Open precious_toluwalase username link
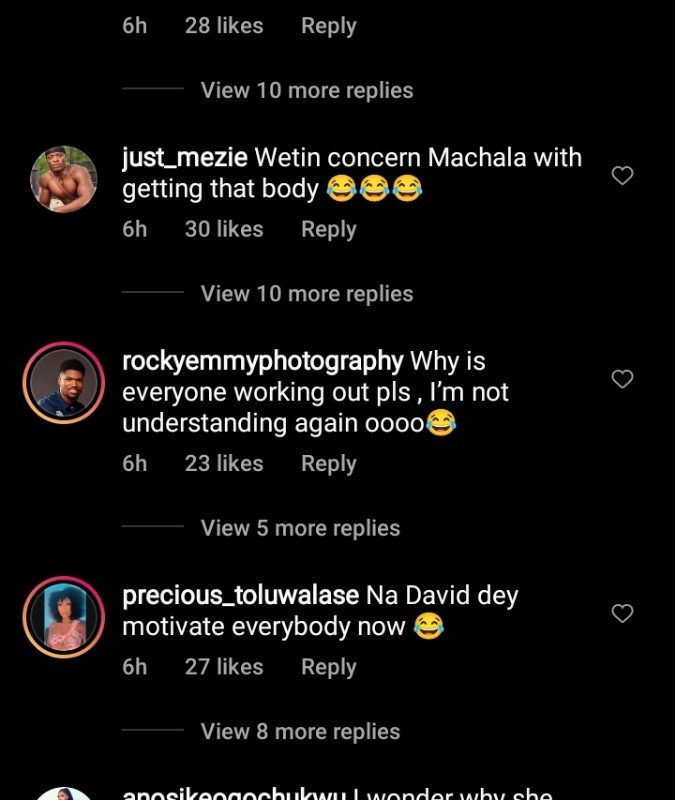Image resolution: width=675 pixels, height=800 pixels. point(240,596)
